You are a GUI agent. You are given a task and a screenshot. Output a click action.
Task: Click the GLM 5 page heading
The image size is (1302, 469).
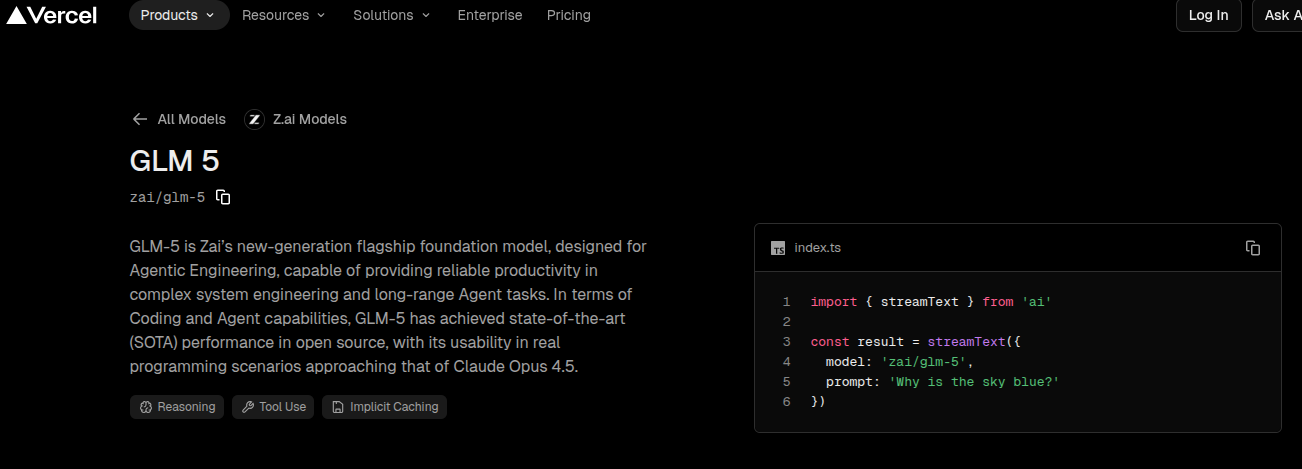point(175,161)
